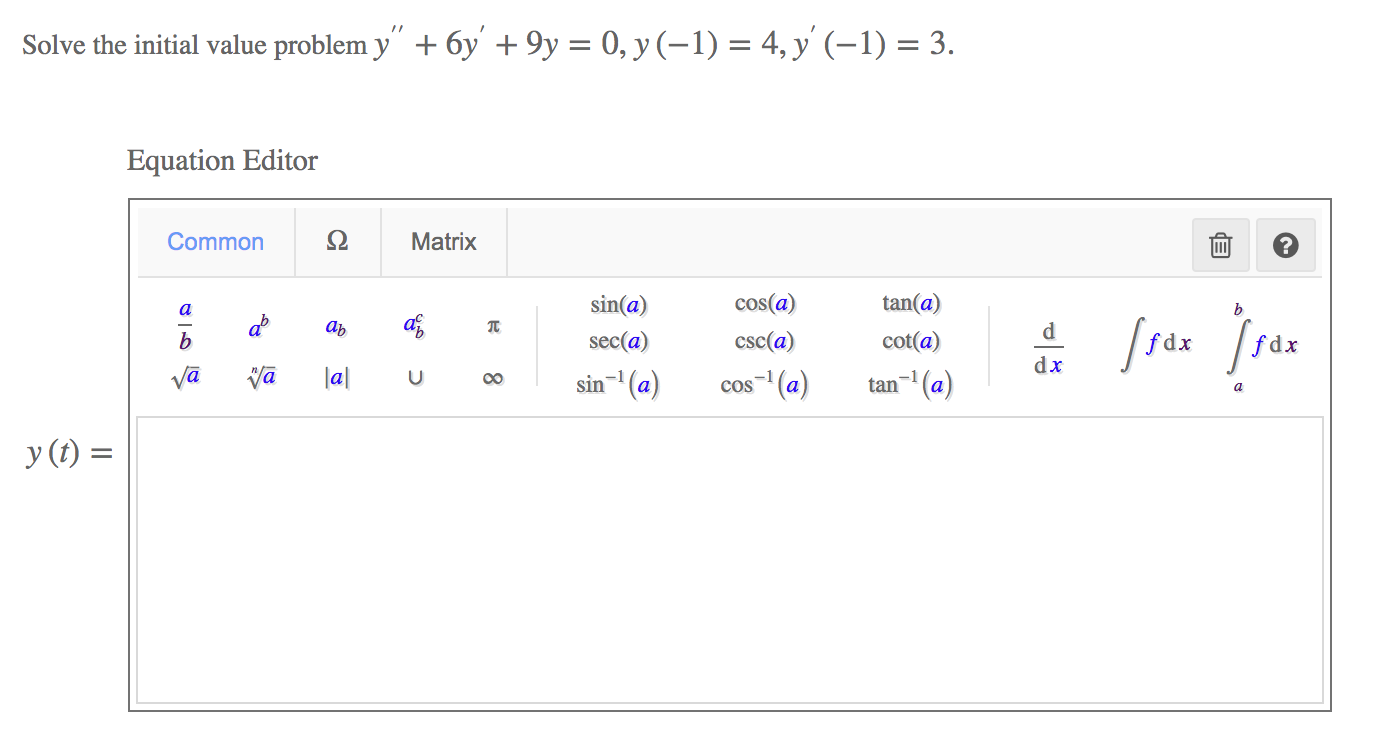The image size is (1376, 738).
Task: Click the square root icon
Action: 184,377
